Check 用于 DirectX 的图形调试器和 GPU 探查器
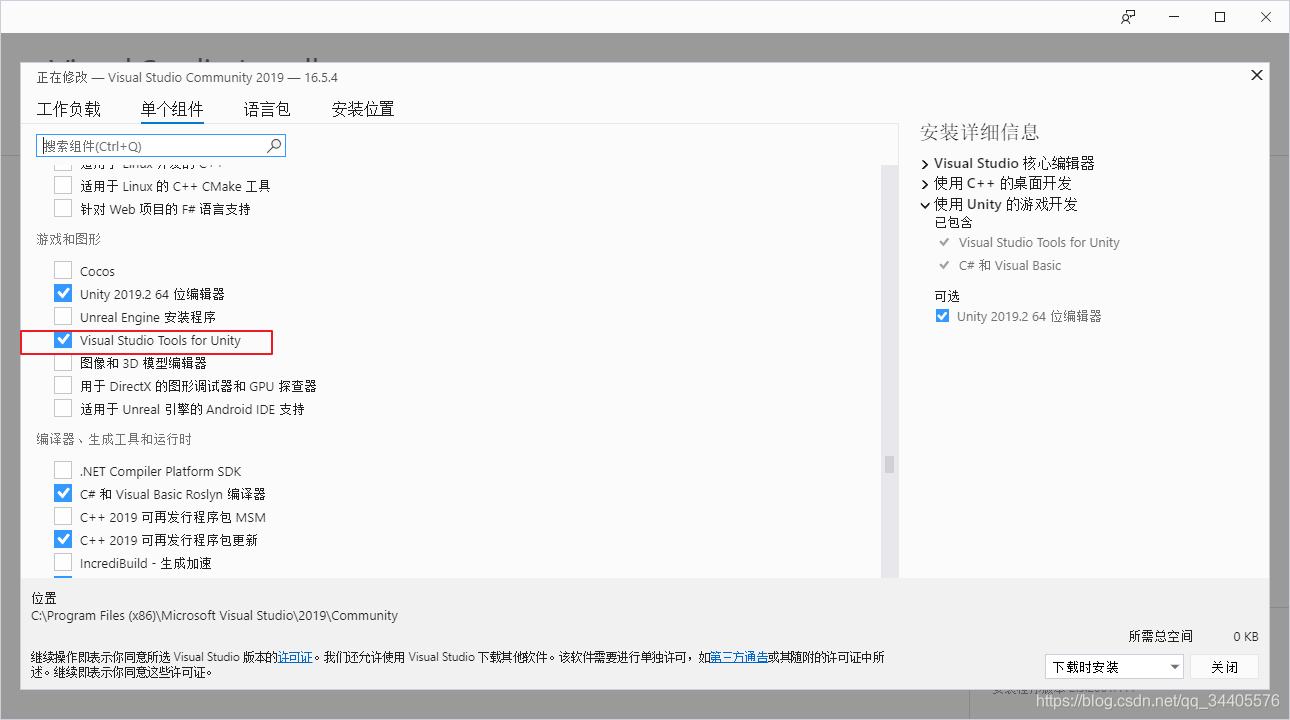 click(x=63, y=386)
